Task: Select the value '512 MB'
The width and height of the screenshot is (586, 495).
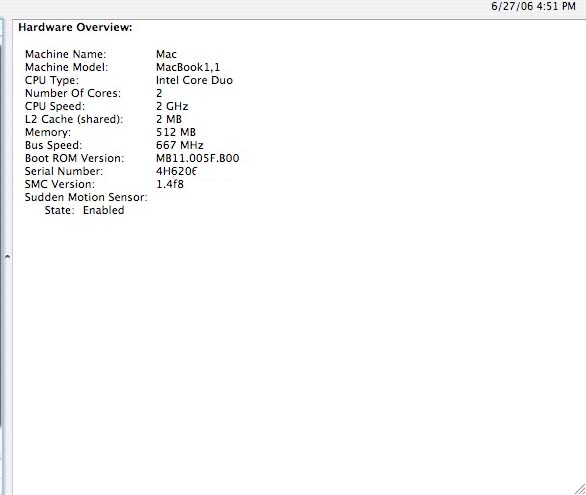Action: (x=176, y=132)
